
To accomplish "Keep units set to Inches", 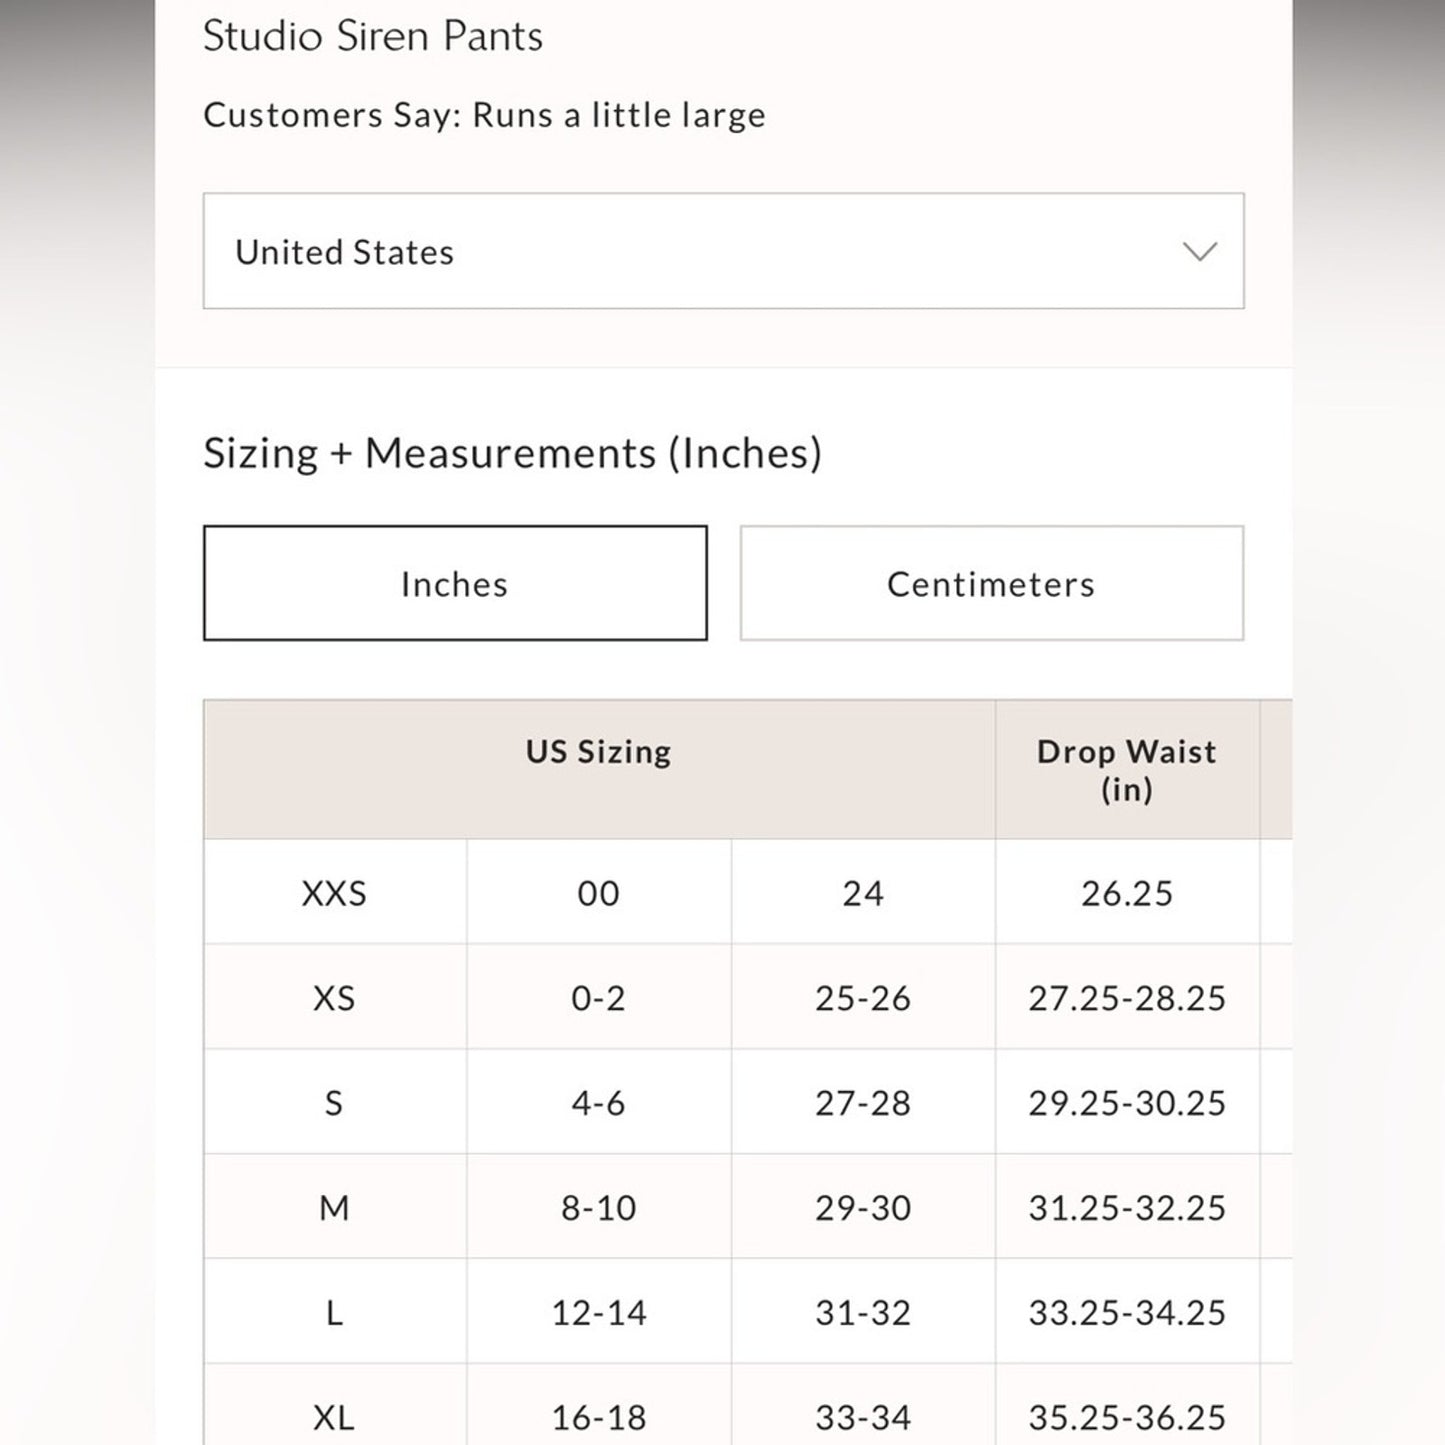I will point(455,583).
